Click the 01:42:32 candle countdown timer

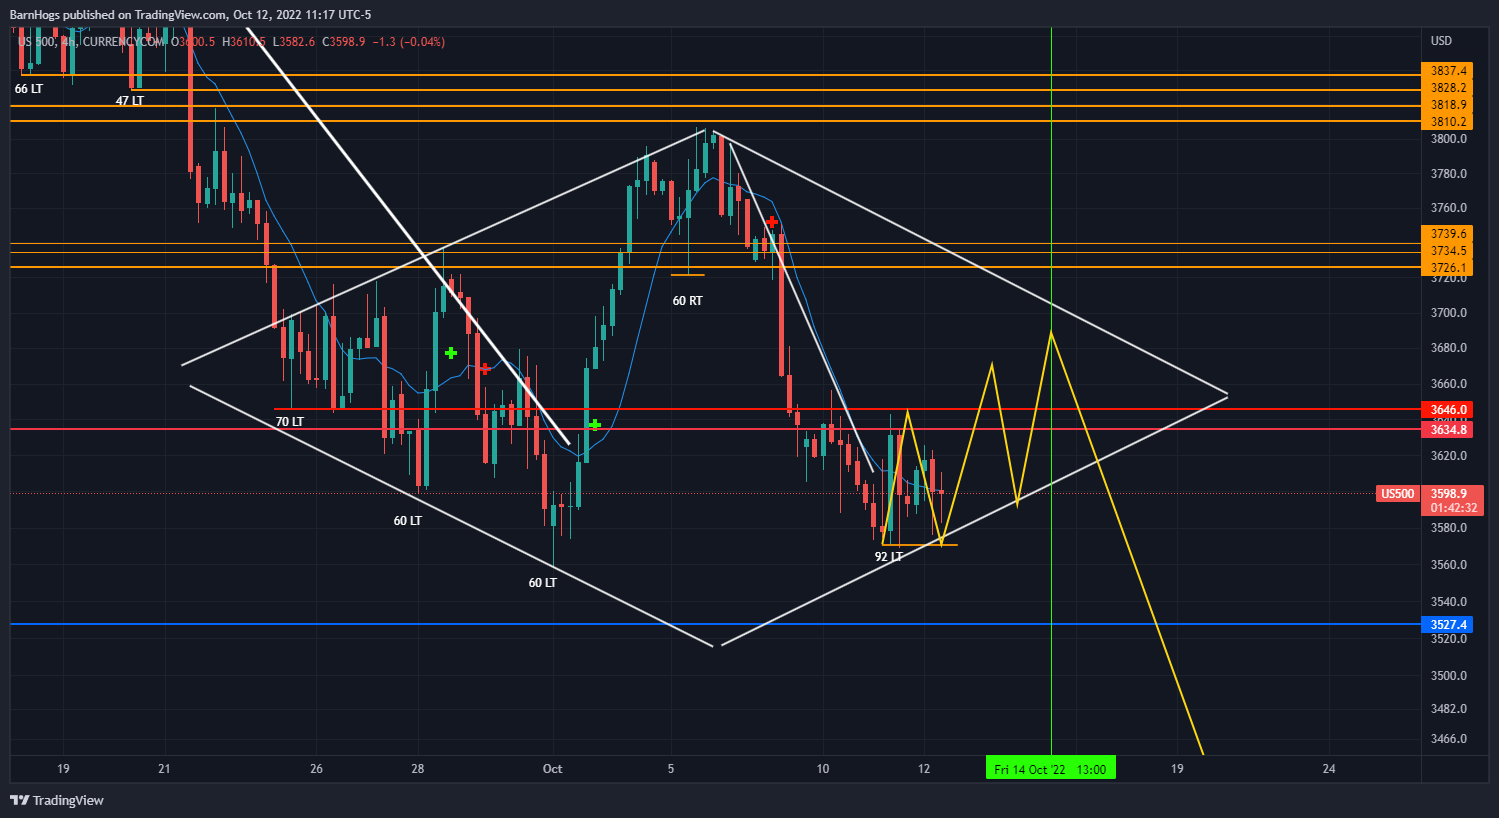point(1453,508)
